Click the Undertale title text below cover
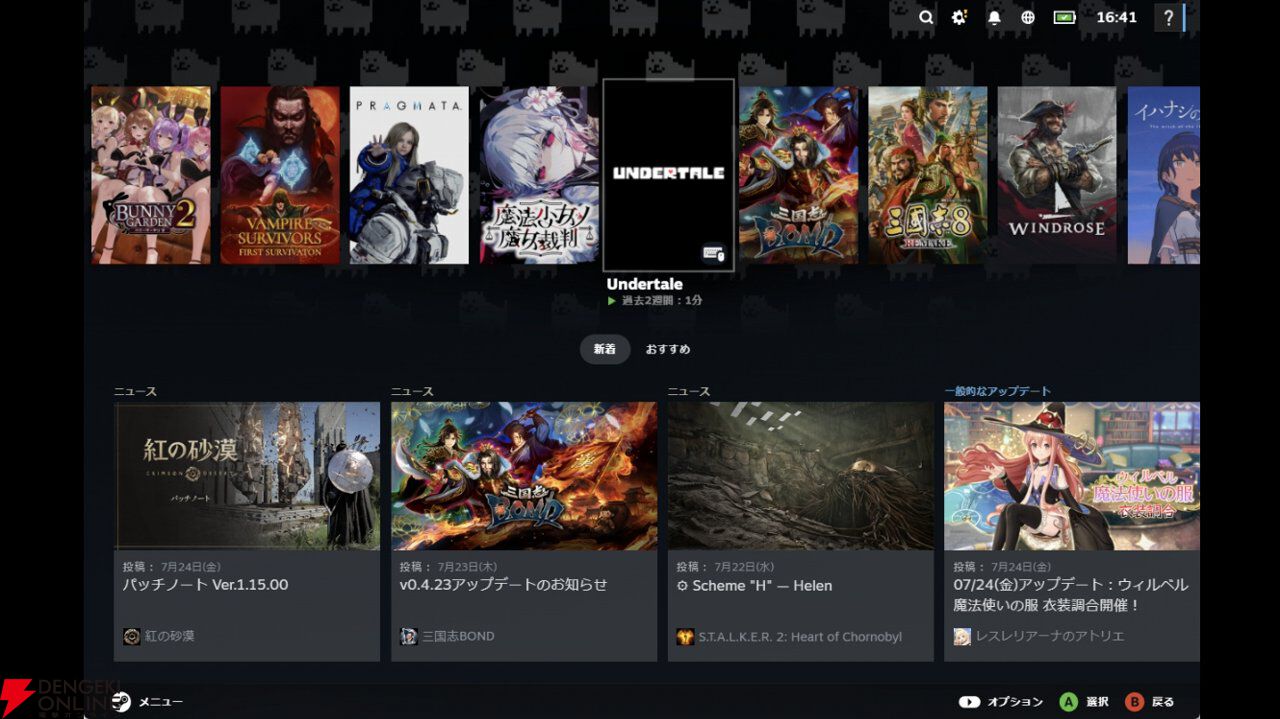1280x719 pixels. tap(645, 284)
